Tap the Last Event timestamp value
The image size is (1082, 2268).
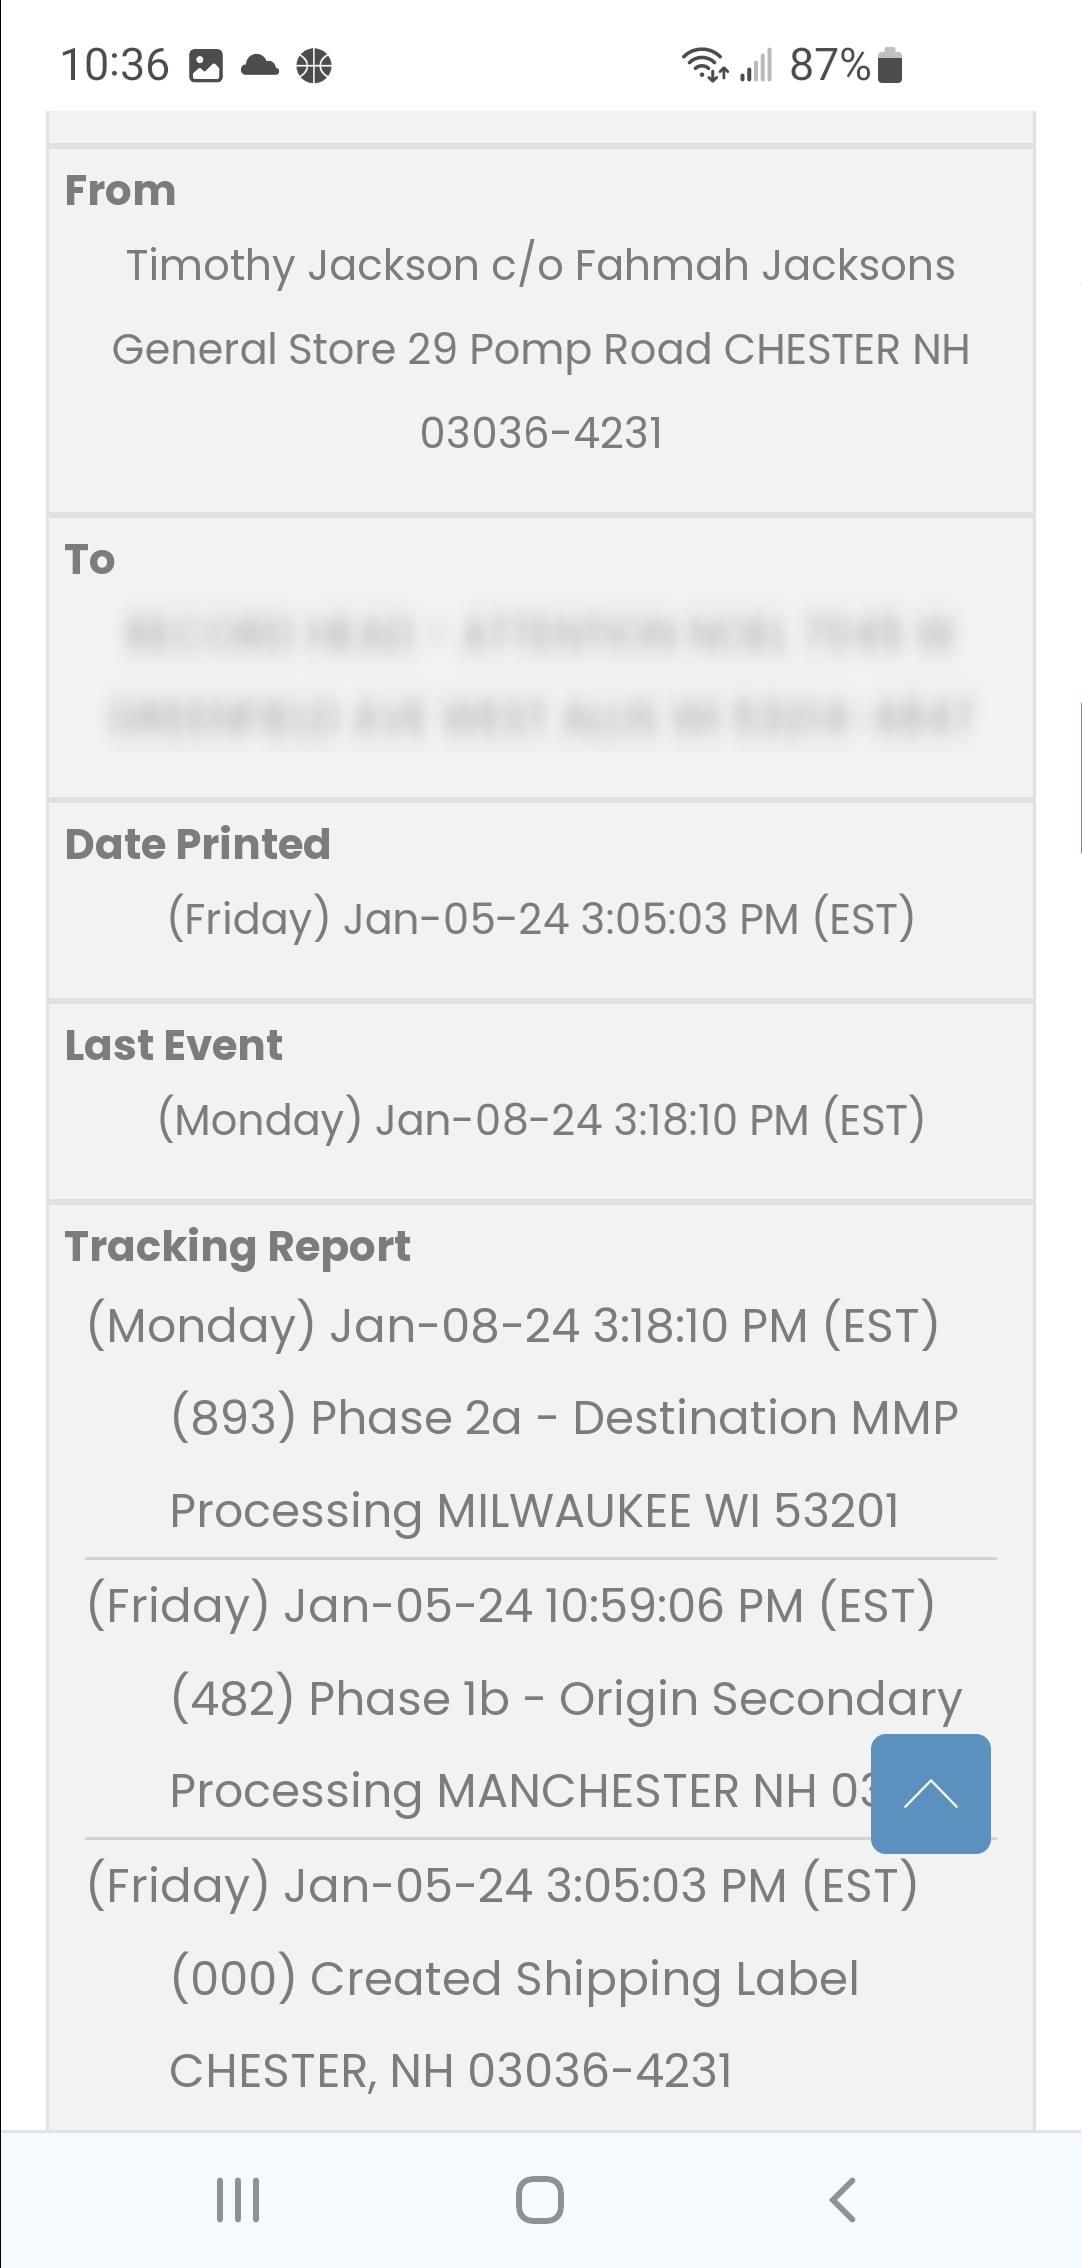pyautogui.click(x=540, y=1119)
